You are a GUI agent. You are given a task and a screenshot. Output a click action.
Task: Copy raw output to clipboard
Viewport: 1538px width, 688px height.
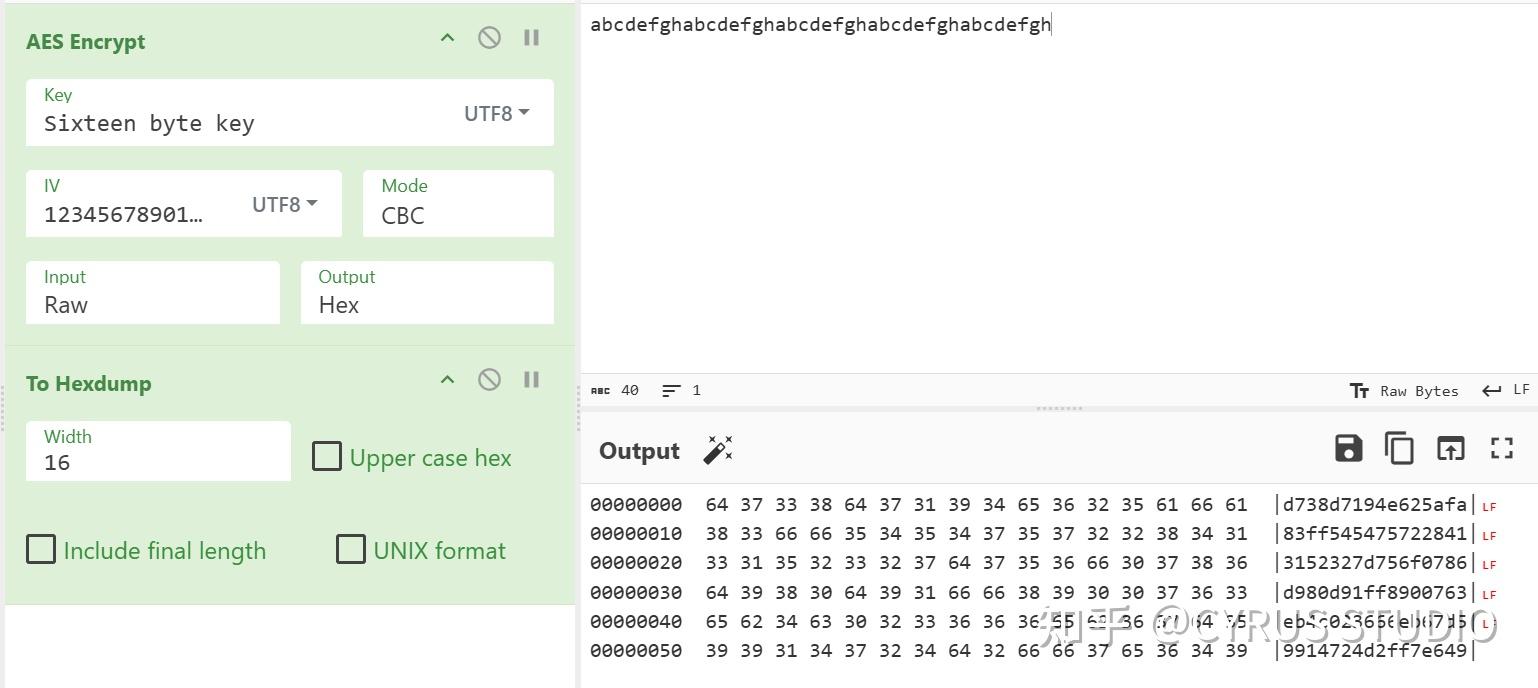(1399, 448)
